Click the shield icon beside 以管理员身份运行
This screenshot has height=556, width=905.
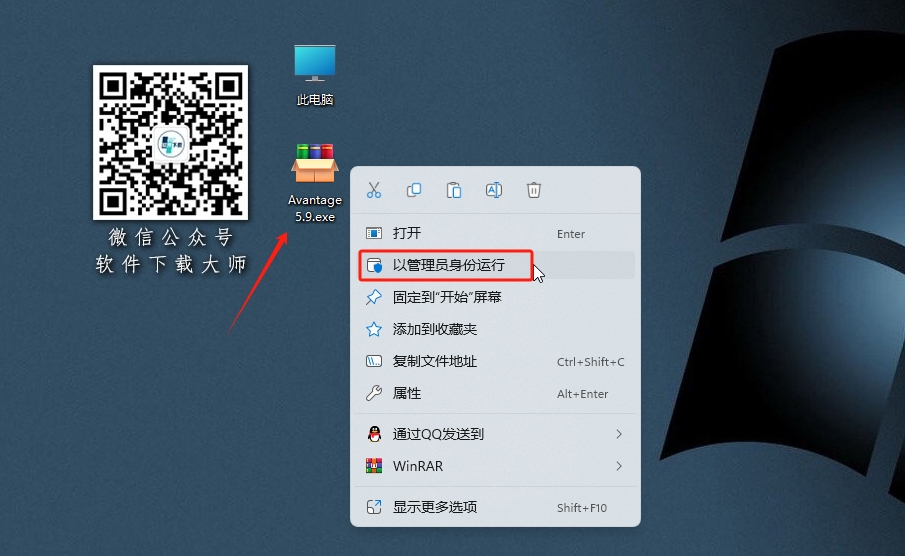coord(374,265)
